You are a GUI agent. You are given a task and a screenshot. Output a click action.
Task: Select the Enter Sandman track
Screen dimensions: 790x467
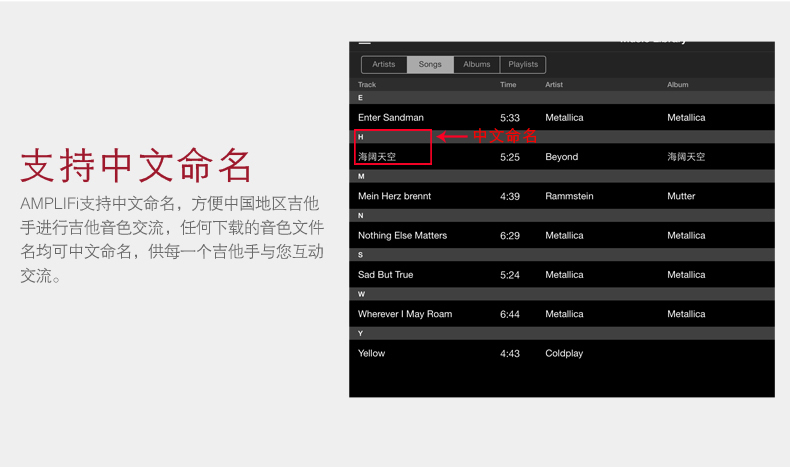click(x=390, y=117)
